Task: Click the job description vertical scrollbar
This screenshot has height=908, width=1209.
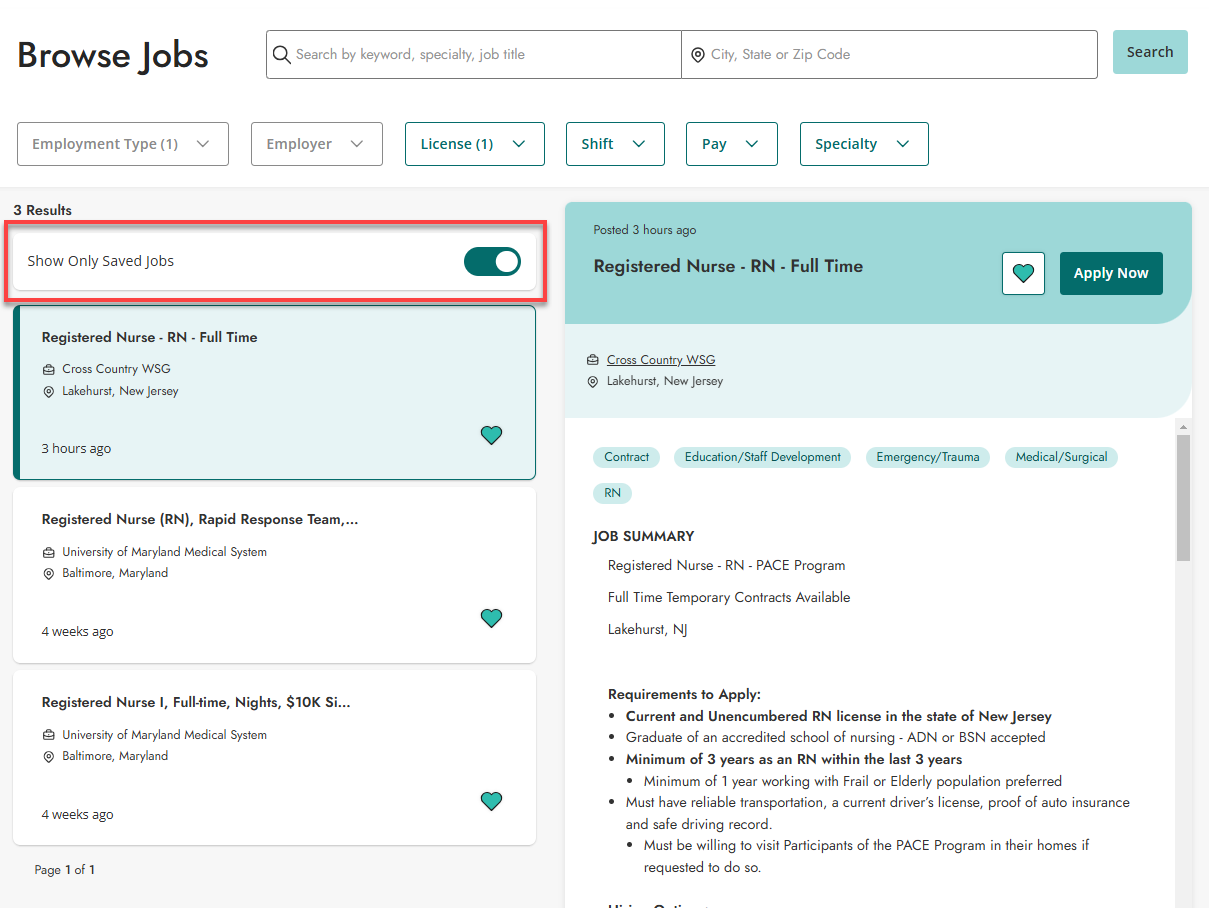Action: [x=1183, y=497]
